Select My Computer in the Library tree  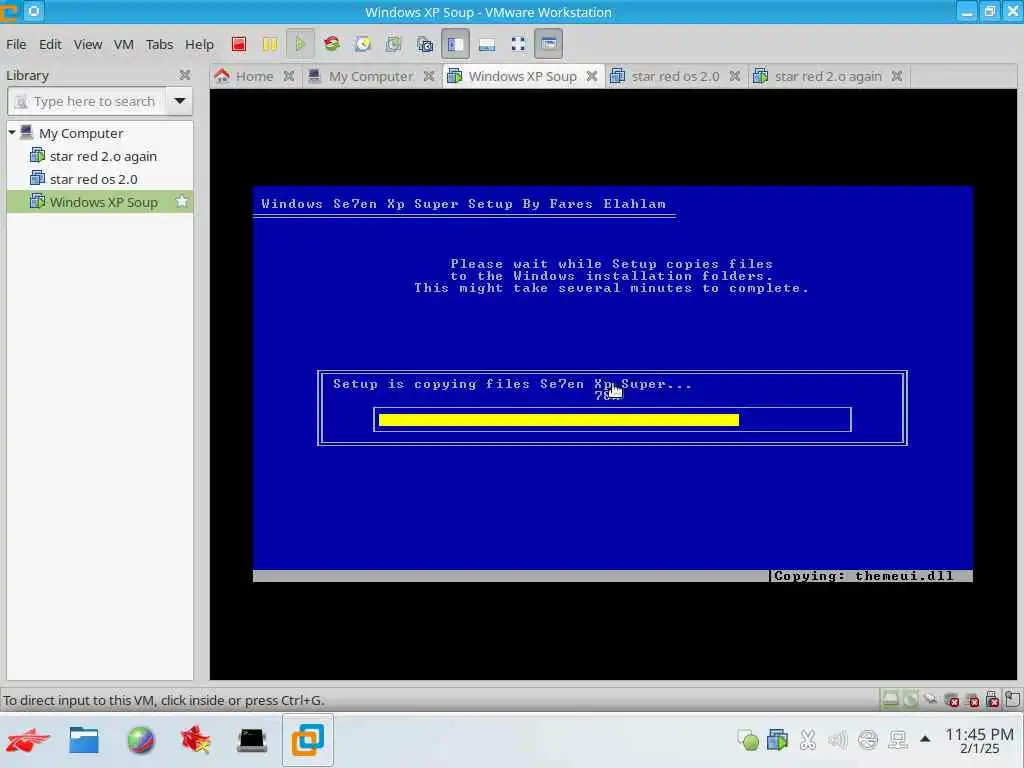pos(81,133)
